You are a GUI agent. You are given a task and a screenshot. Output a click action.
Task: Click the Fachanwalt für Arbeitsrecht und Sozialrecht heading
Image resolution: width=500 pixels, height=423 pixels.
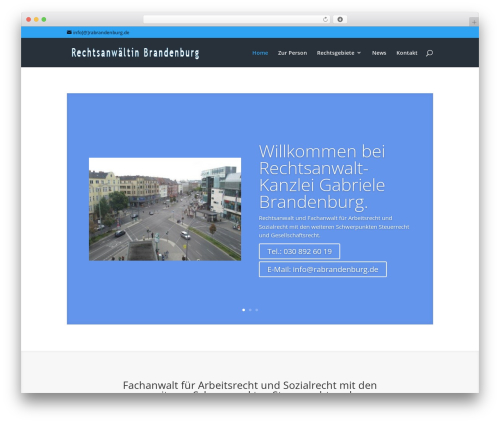(250, 387)
